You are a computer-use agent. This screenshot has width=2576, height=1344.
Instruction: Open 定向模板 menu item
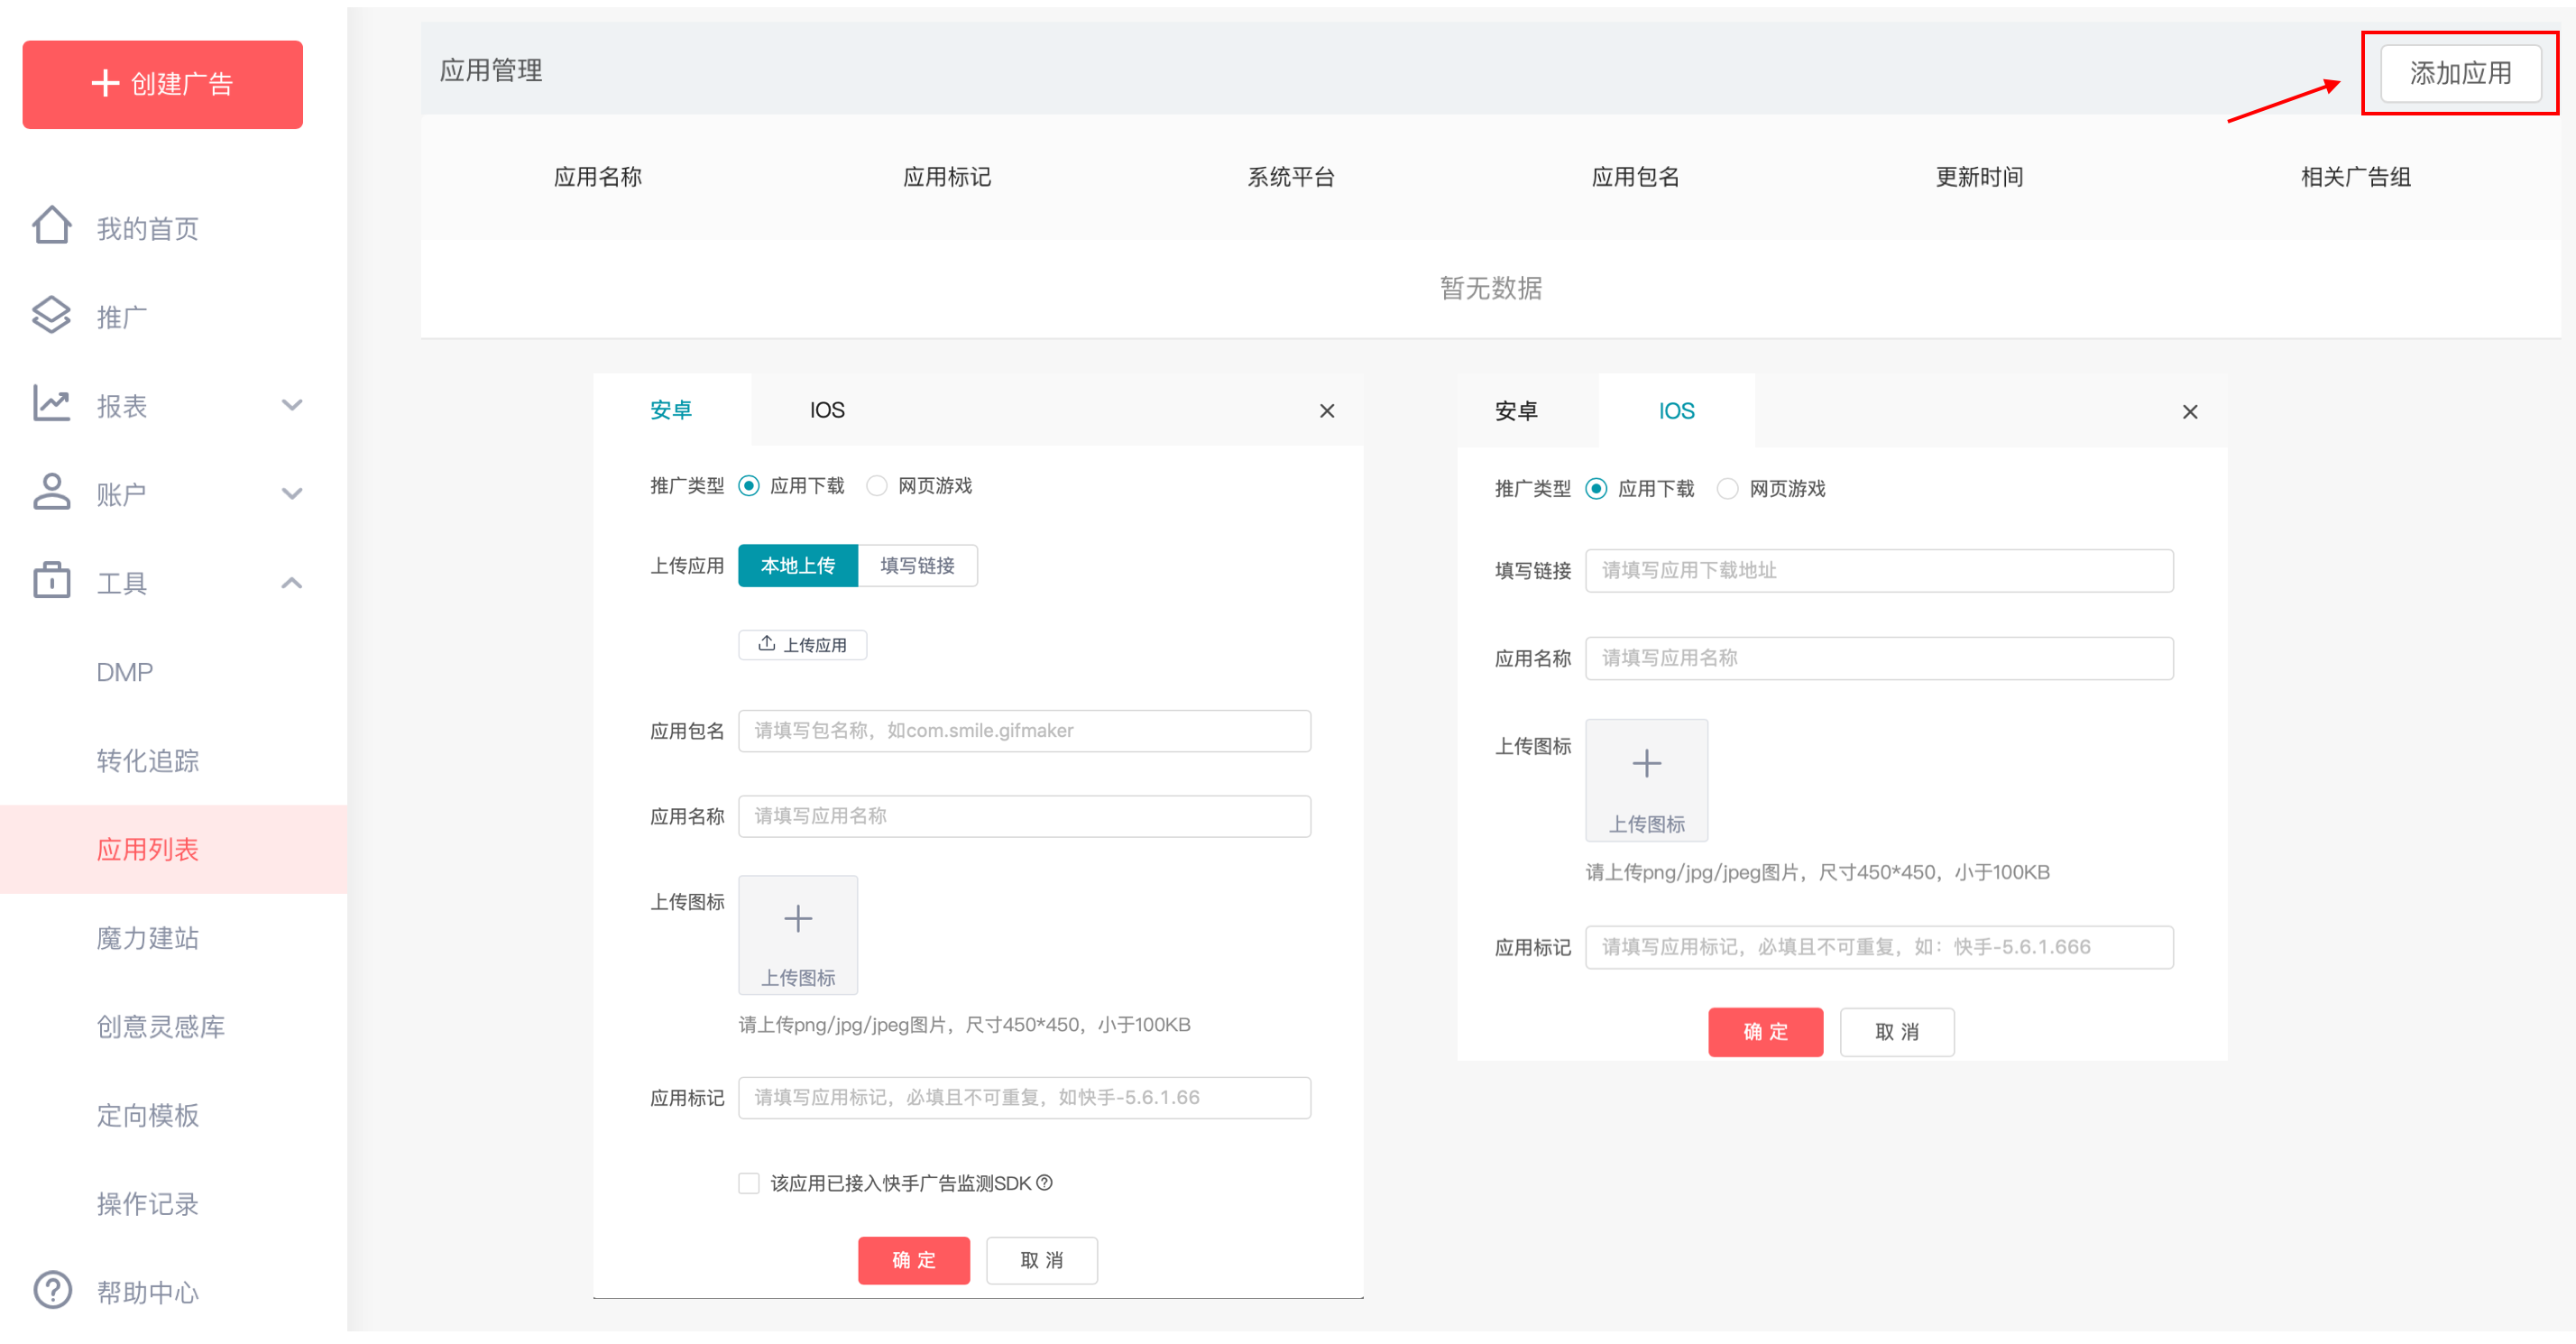tap(147, 1117)
